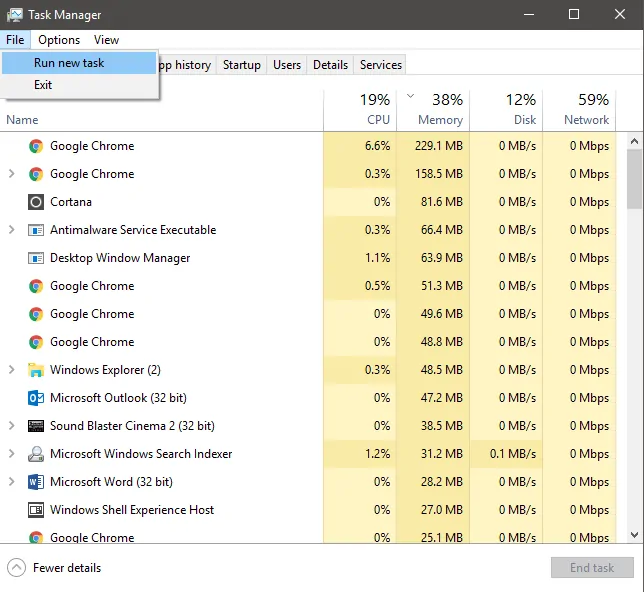Switch to the Users tab

[287, 65]
